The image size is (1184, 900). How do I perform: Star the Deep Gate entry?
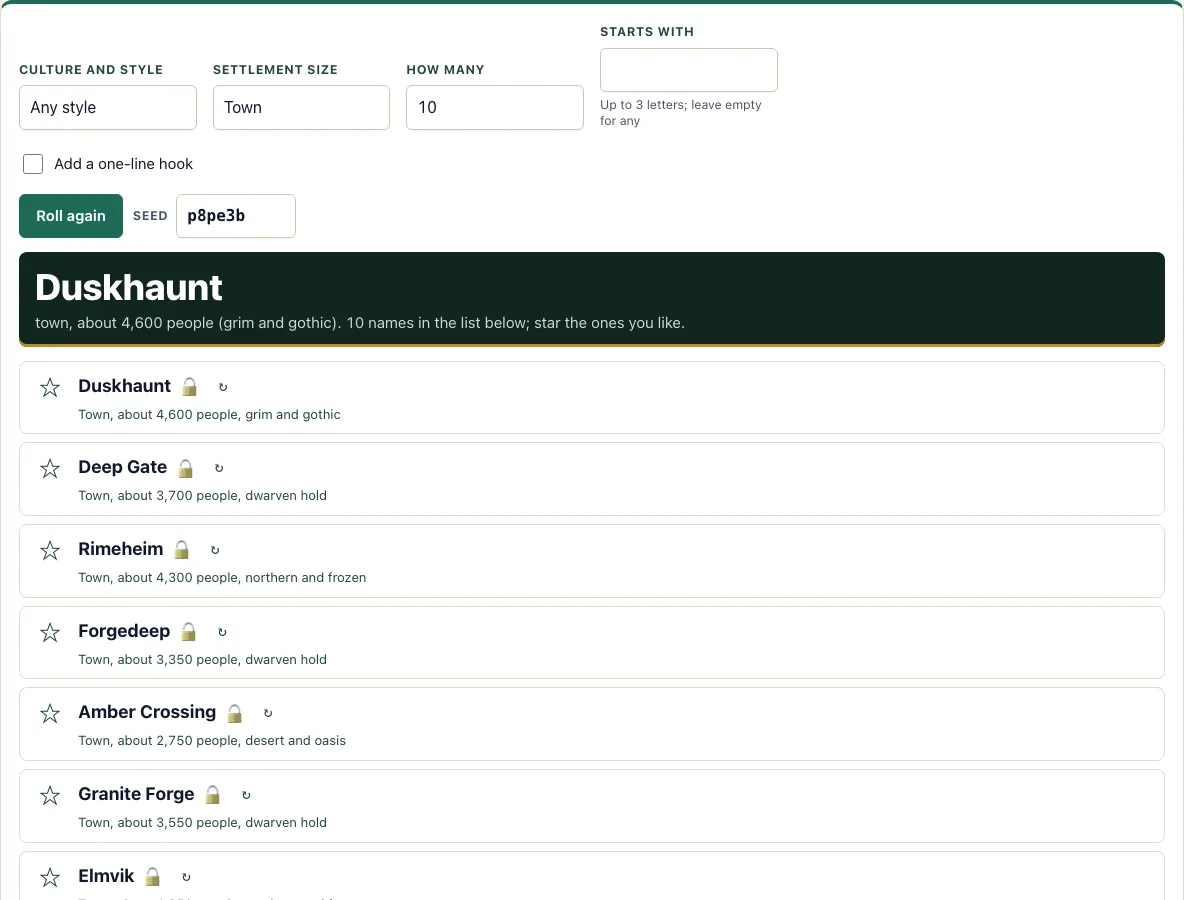(50, 469)
